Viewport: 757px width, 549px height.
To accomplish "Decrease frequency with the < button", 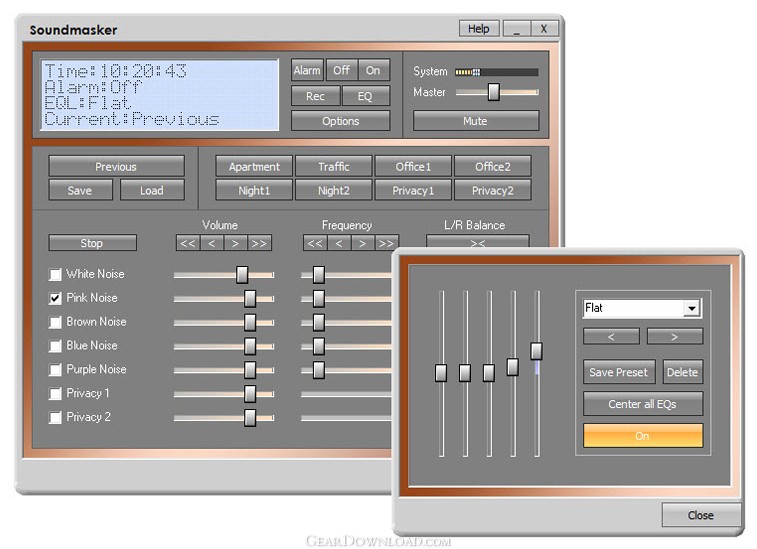I will click(339, 243).
